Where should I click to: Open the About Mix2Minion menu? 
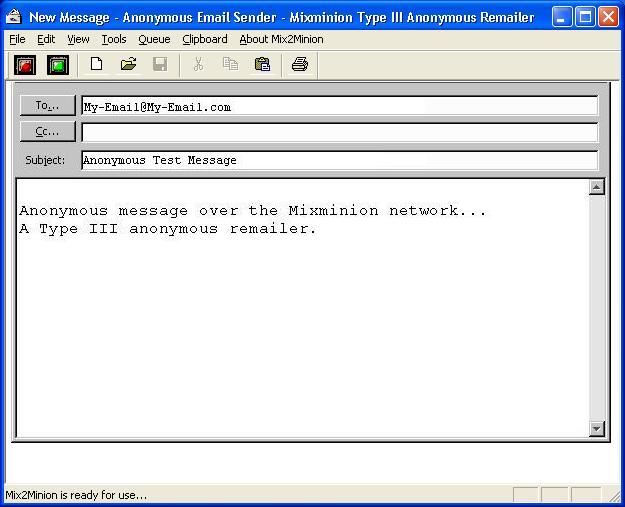pos(281,39)
